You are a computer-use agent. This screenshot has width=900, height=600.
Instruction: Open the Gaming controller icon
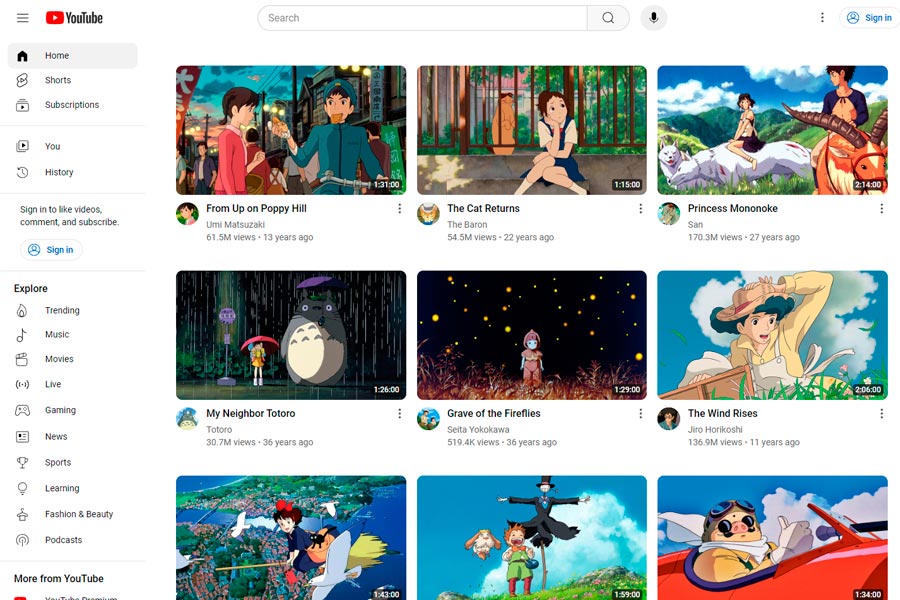pyautogui.click(x=22, y=411)
